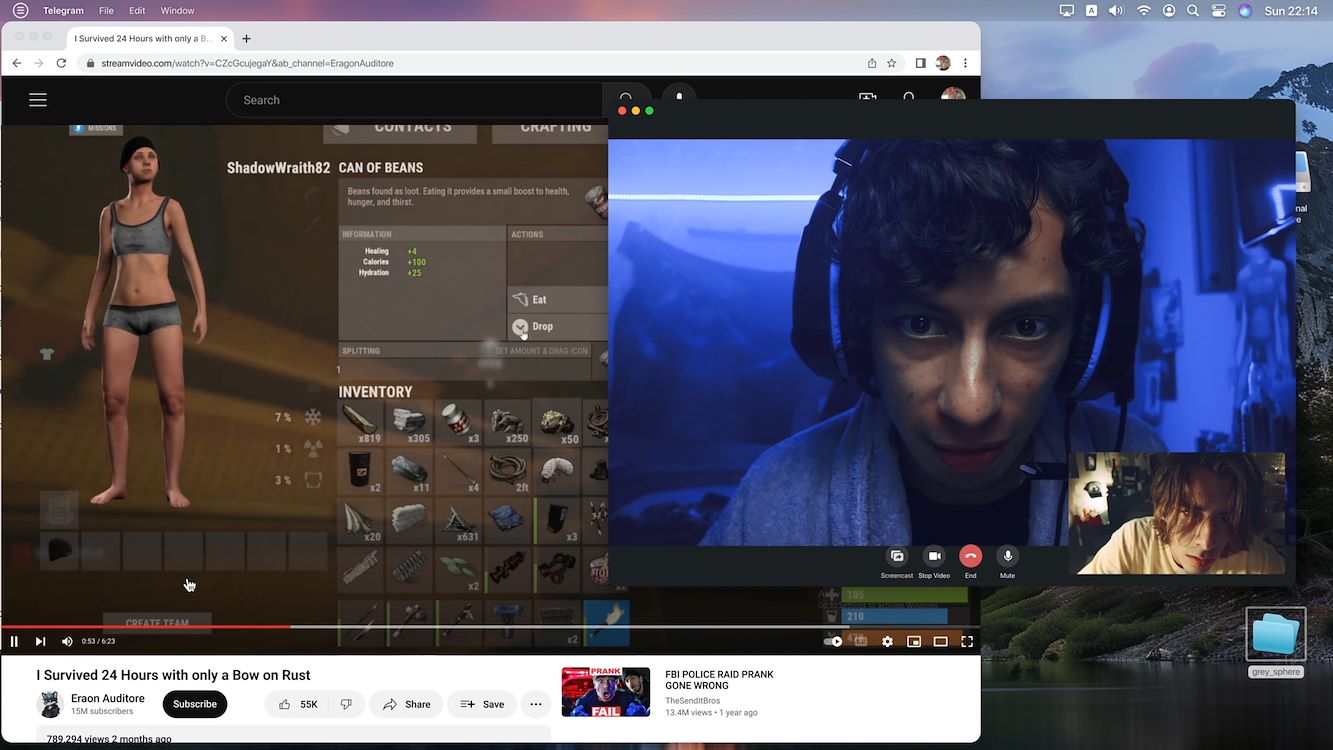Screen dimensions: 1333x750
Task: Open the Window menu in menu bar
Action: click(178, 11)
